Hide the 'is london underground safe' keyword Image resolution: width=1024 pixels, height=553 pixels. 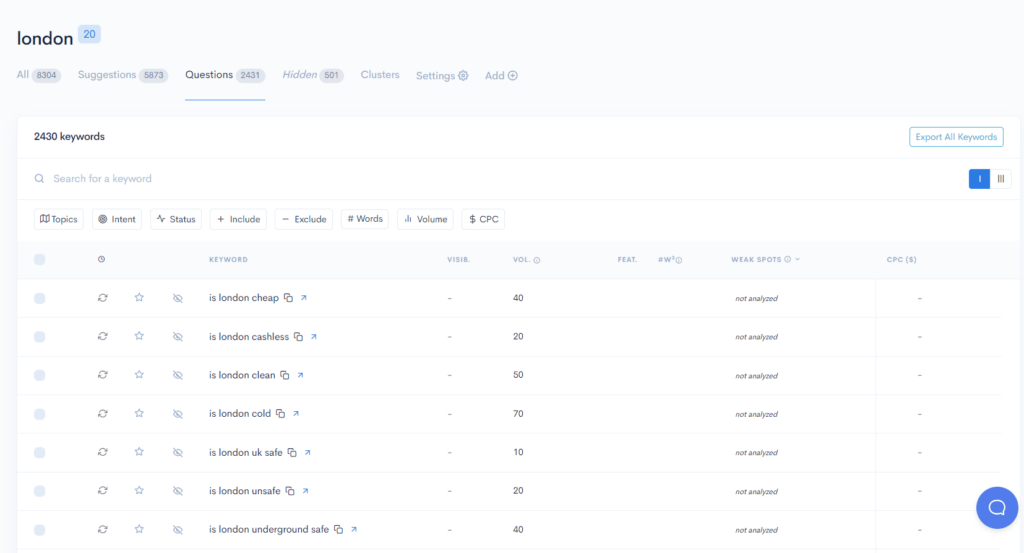(x=178, y=529)
